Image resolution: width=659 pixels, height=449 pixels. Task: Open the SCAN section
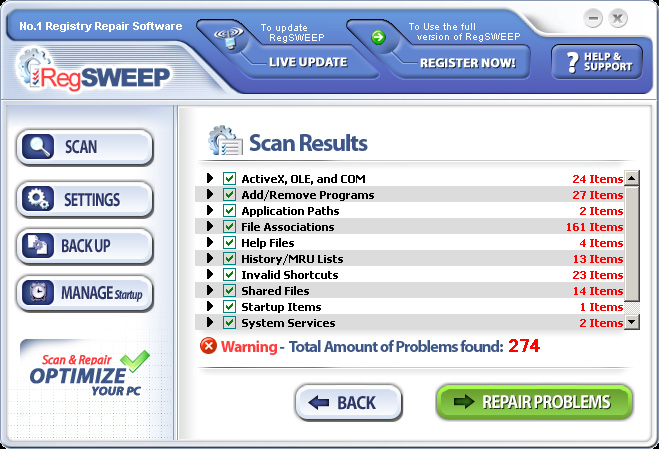coord(84,147)
